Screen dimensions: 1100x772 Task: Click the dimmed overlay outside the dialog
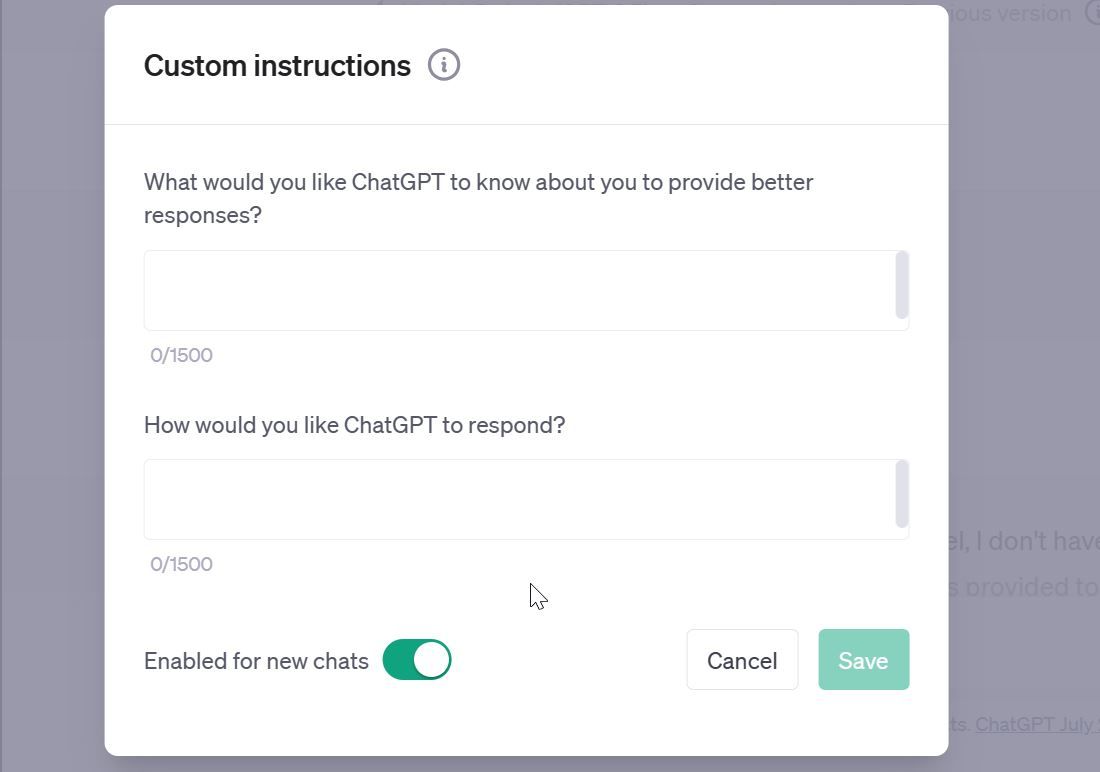point(50,400)
